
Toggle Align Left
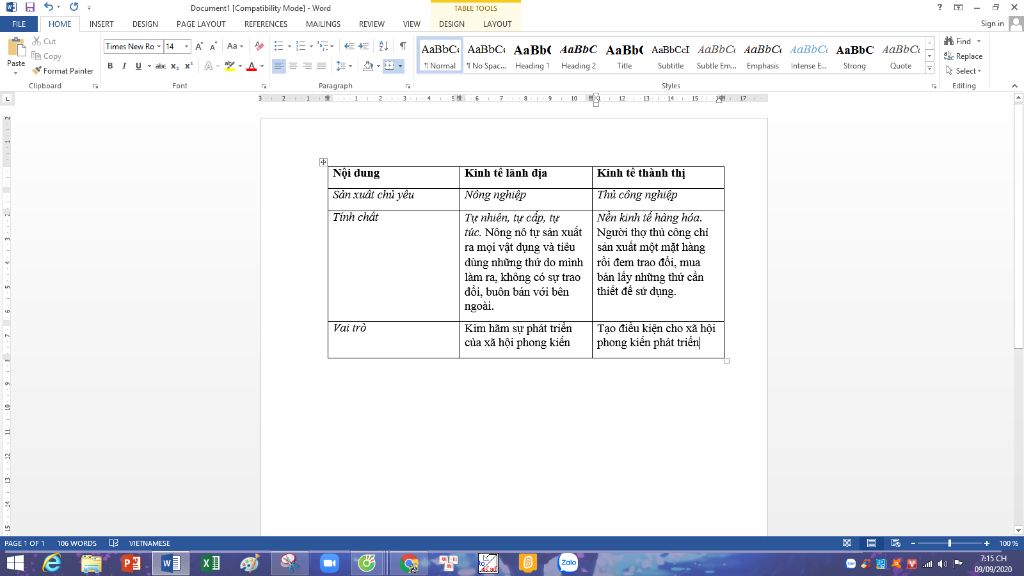(x=279, y=66)
